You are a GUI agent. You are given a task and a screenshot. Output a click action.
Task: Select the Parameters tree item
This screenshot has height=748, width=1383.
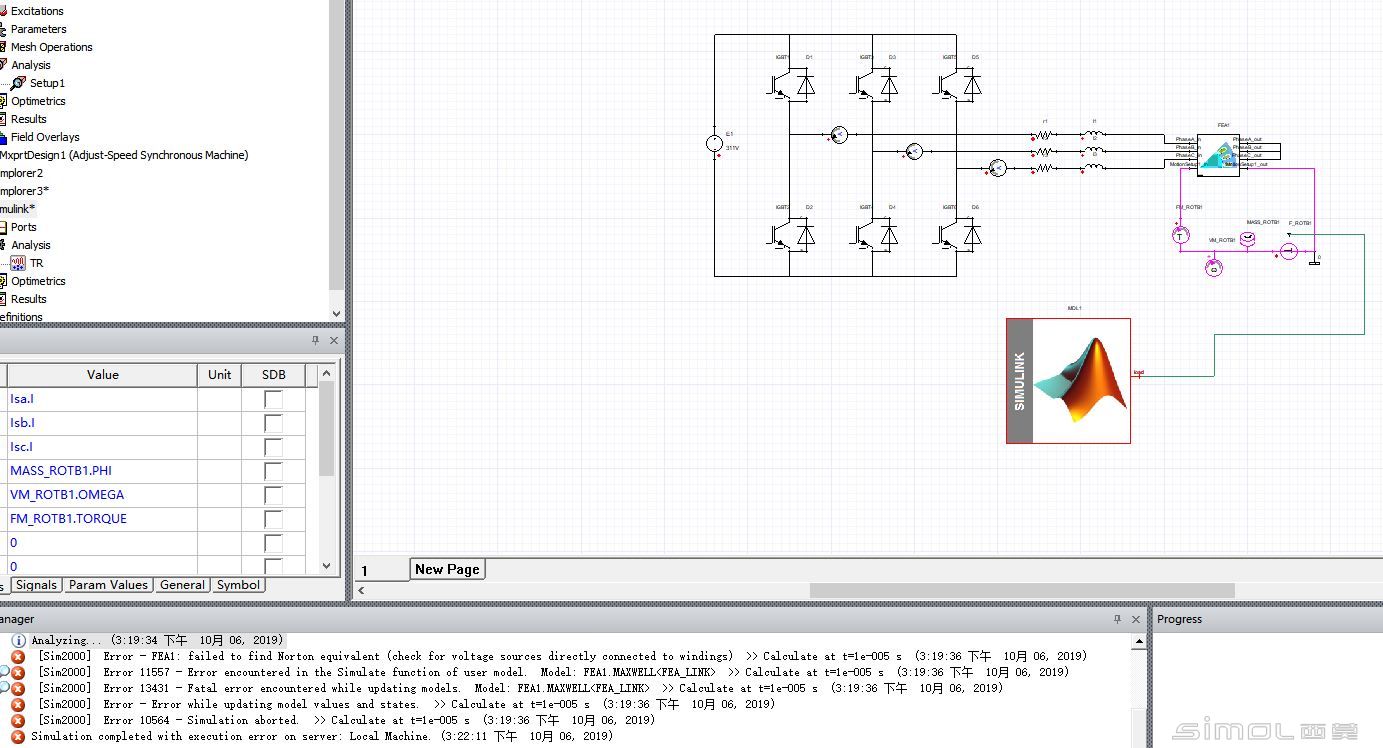(39, 29)
